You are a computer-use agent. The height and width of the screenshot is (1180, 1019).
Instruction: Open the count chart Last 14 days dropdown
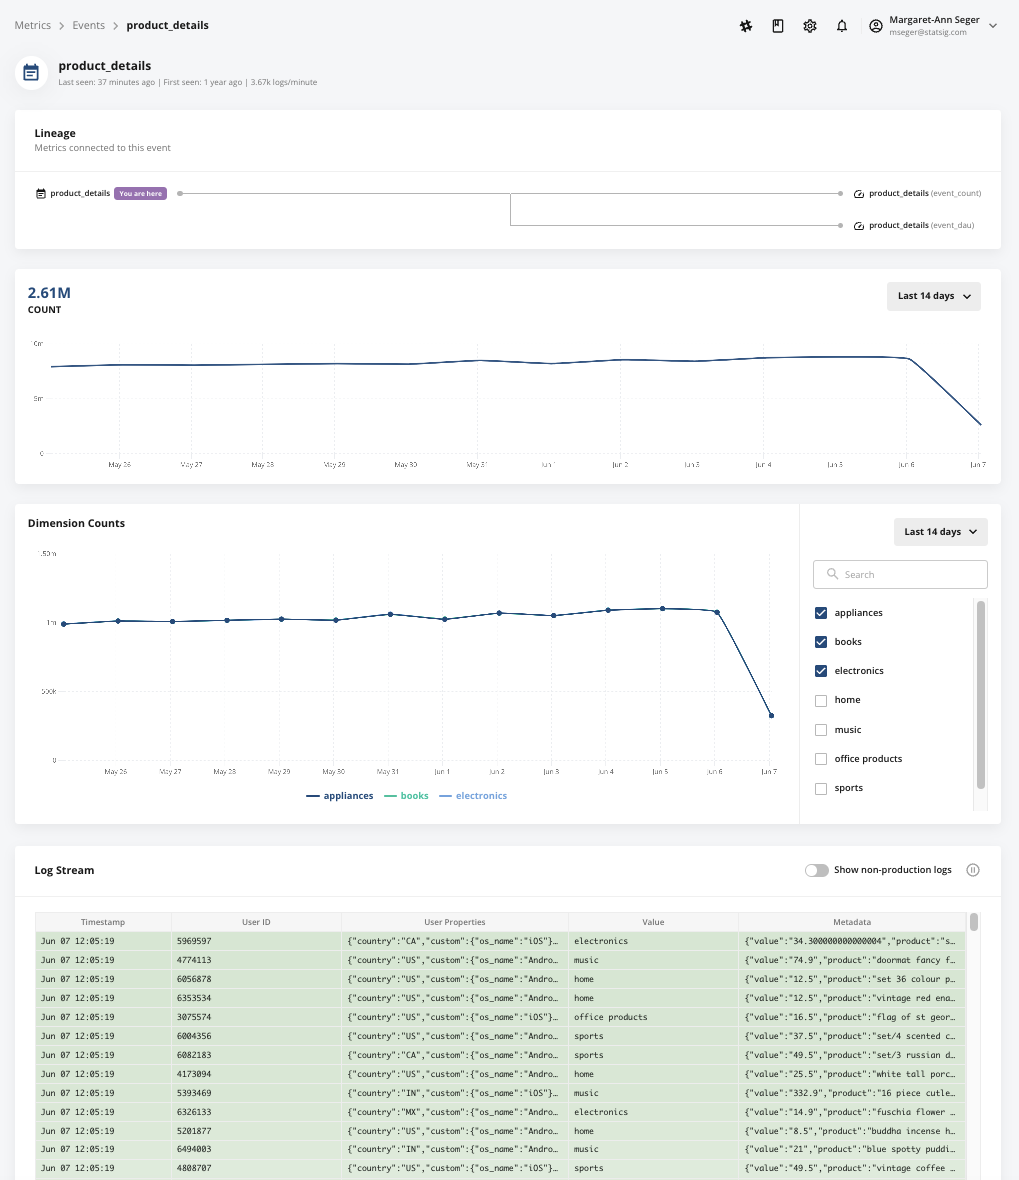933,296
